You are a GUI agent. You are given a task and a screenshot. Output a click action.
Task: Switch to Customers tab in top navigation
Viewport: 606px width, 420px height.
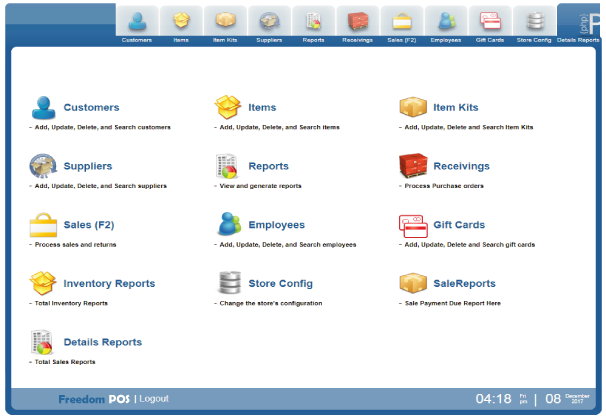click(137, 24)
